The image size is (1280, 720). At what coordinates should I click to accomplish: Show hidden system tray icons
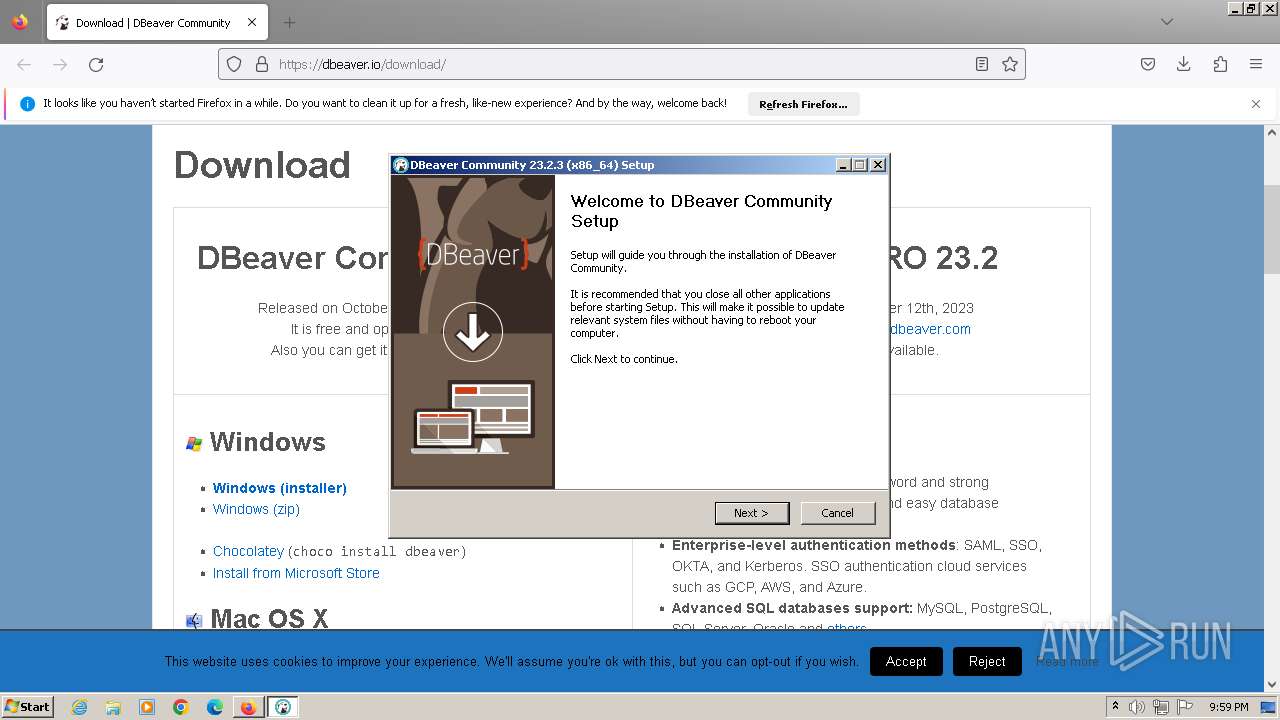click(x=1115, y=707)
